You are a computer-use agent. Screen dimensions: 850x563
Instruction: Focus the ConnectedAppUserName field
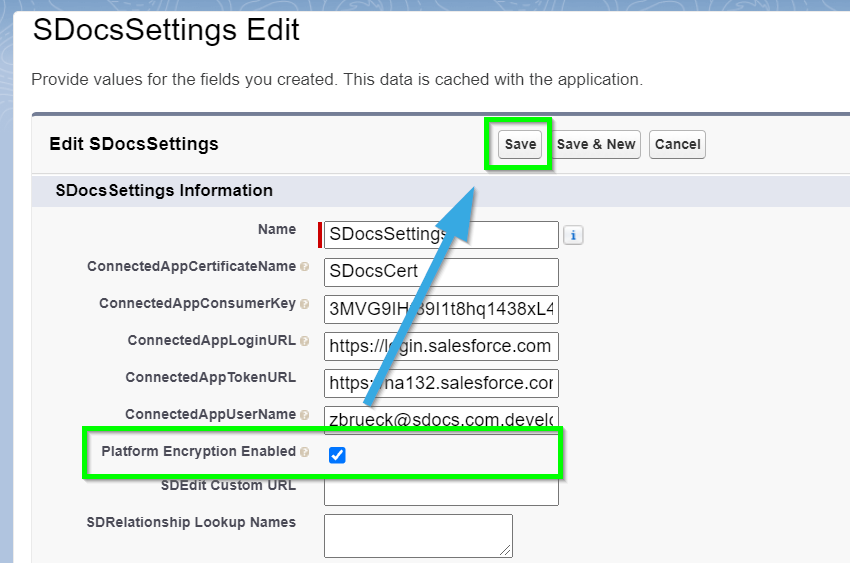click(441, 420)
